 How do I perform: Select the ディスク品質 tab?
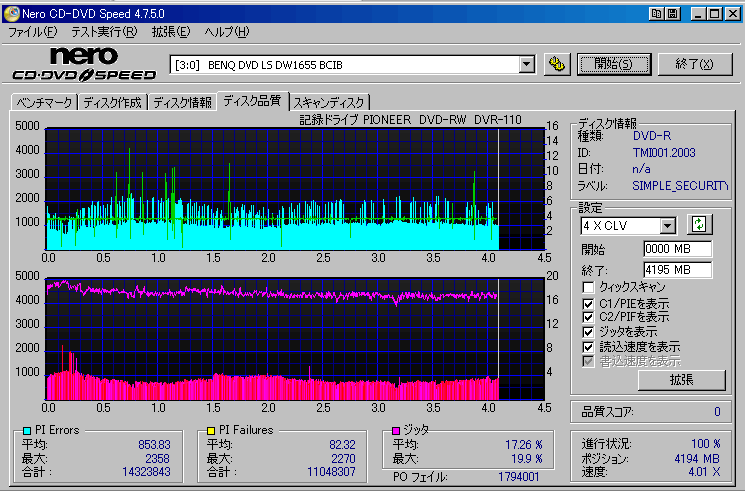point(252,100)
